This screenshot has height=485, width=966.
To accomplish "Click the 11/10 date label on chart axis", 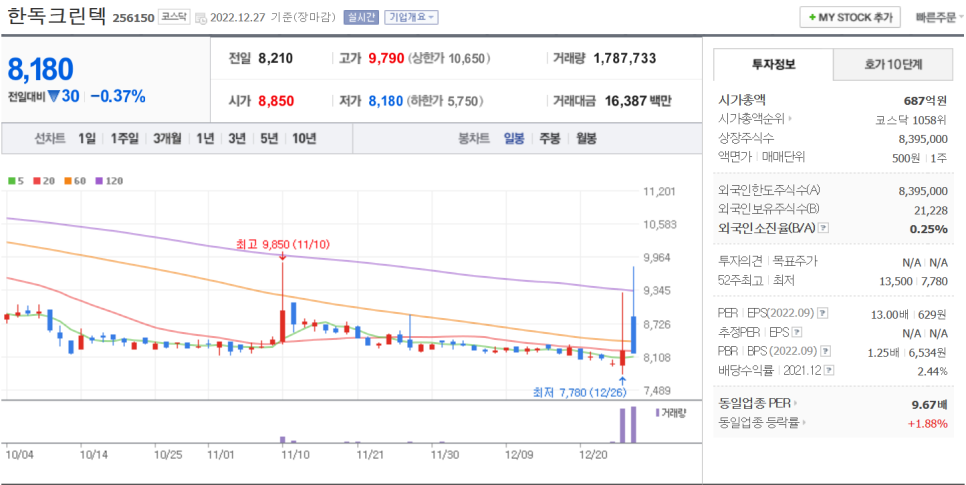I will coord(294,455).
